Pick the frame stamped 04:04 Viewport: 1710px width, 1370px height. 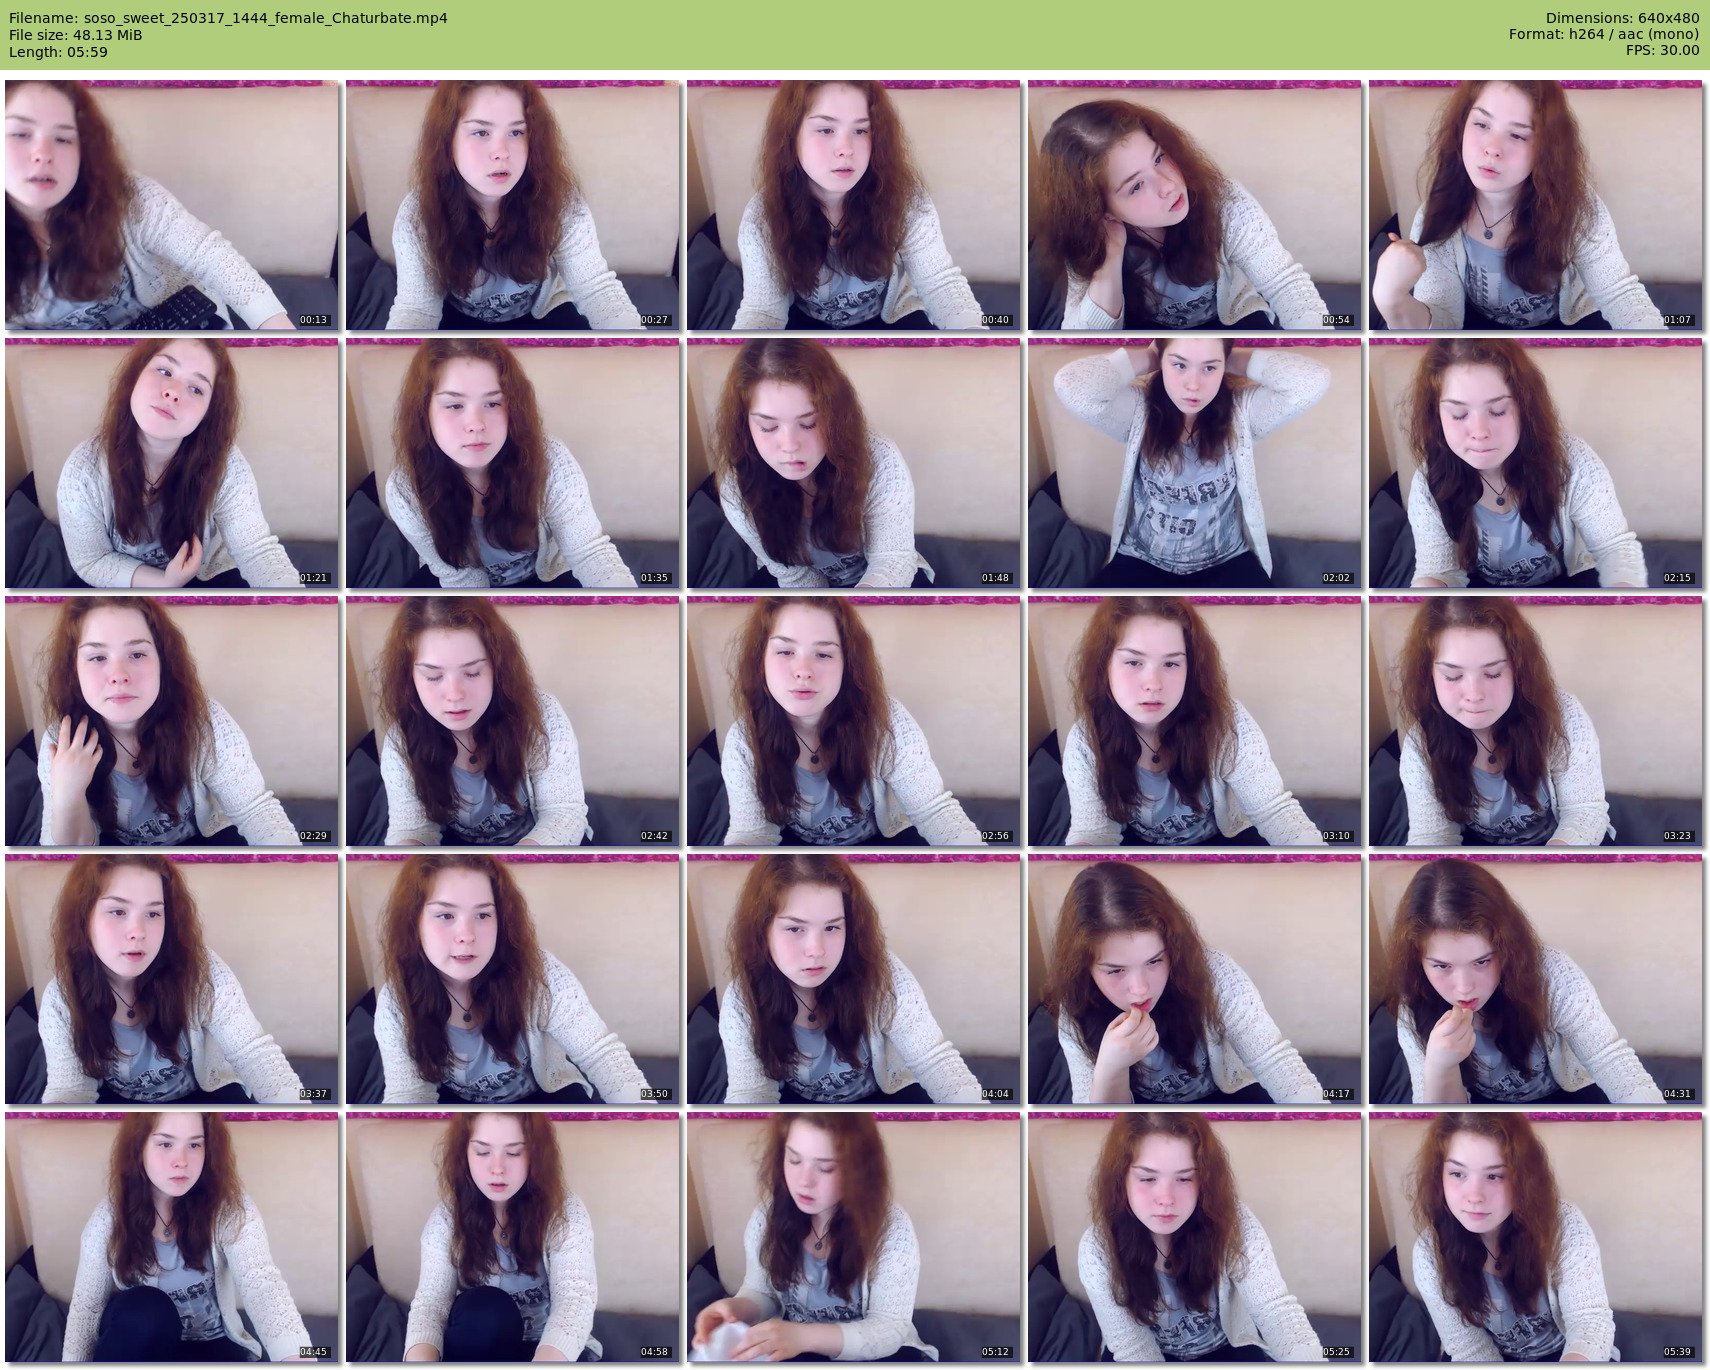pos(854,979)
